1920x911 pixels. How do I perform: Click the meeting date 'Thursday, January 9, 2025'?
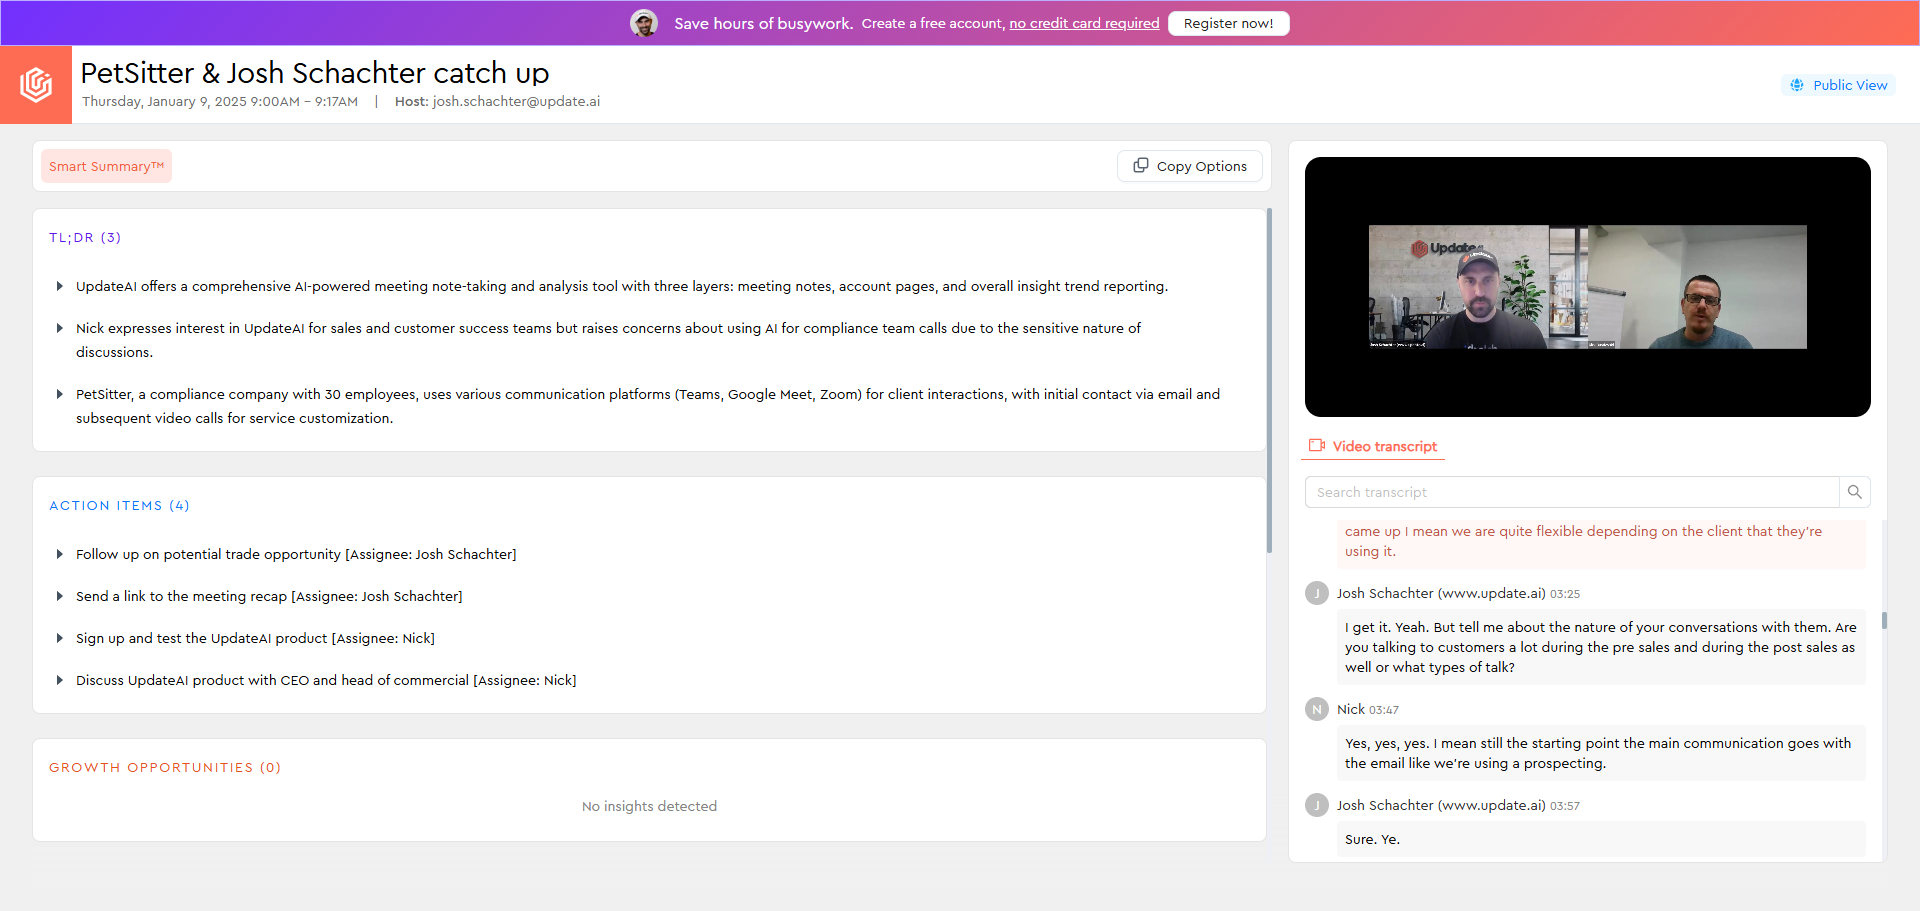click(164, 102)
